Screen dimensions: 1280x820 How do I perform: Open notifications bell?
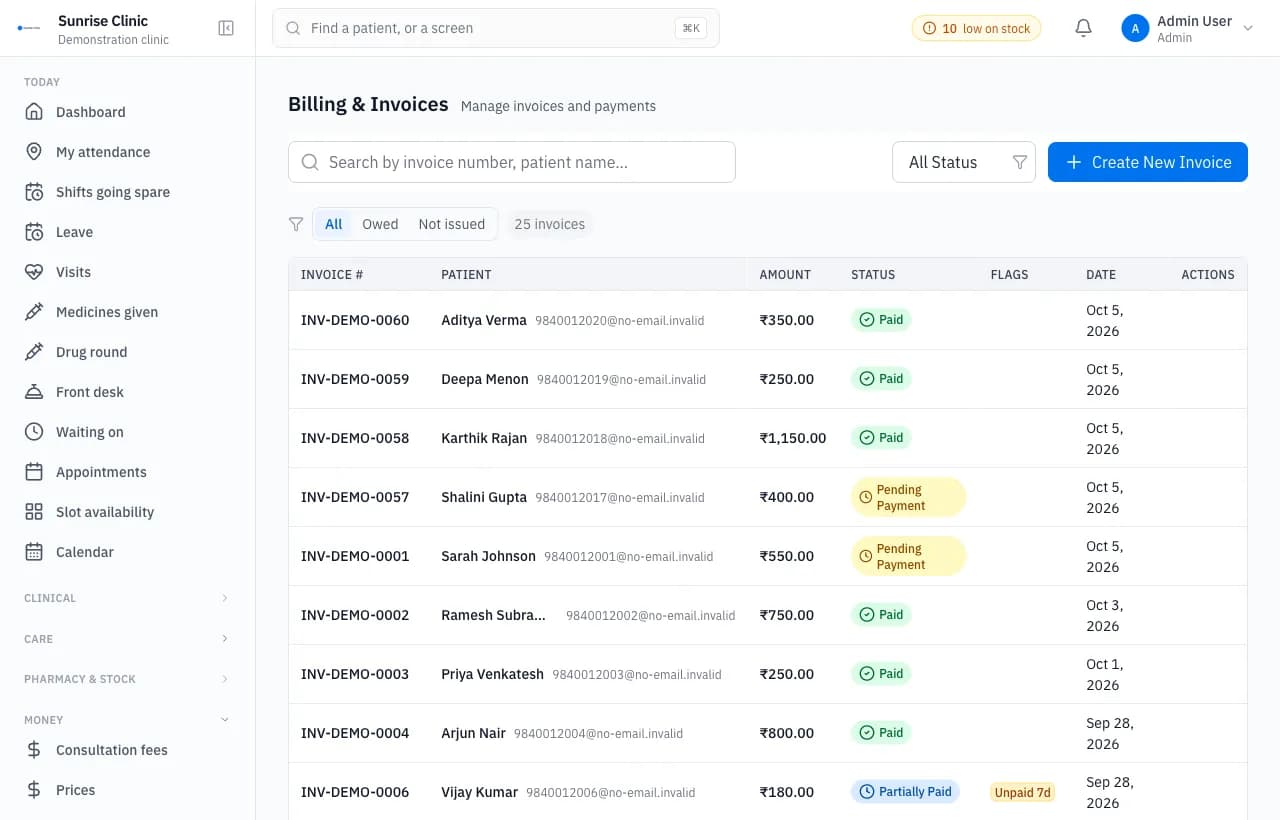click(1083, 28)
